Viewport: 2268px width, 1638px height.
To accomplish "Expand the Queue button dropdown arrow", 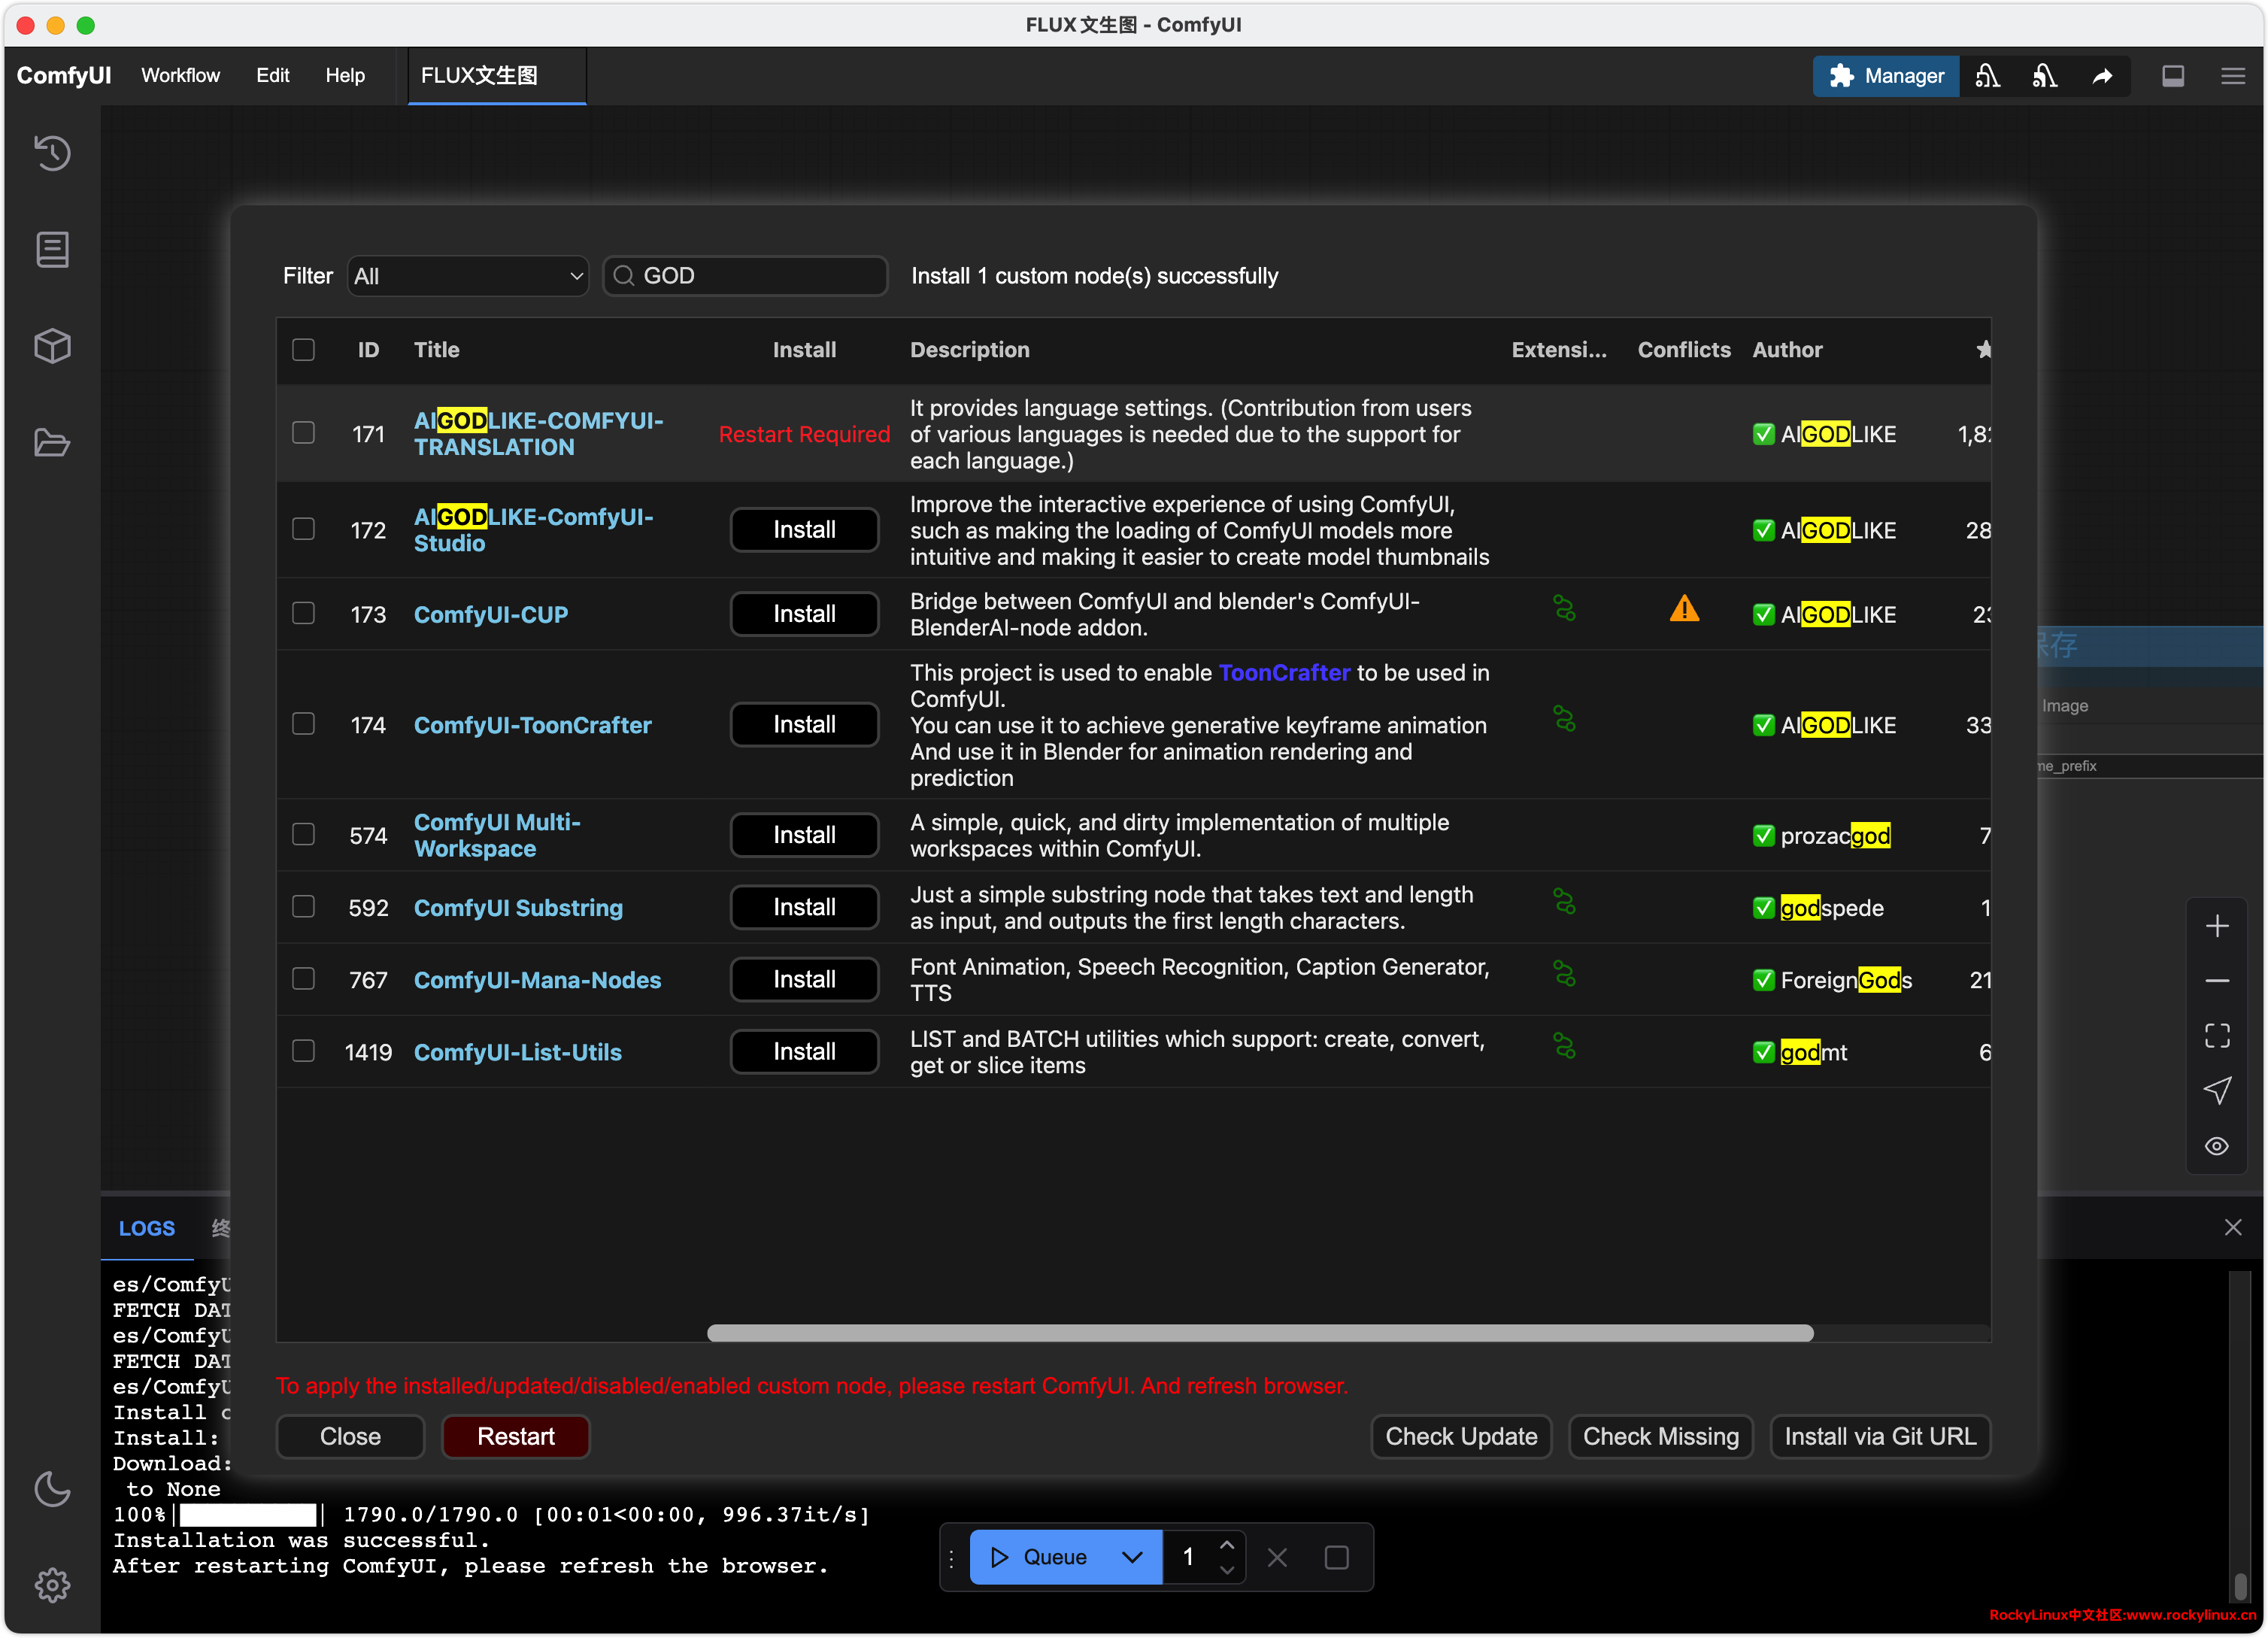I will pos(1131,1557).
